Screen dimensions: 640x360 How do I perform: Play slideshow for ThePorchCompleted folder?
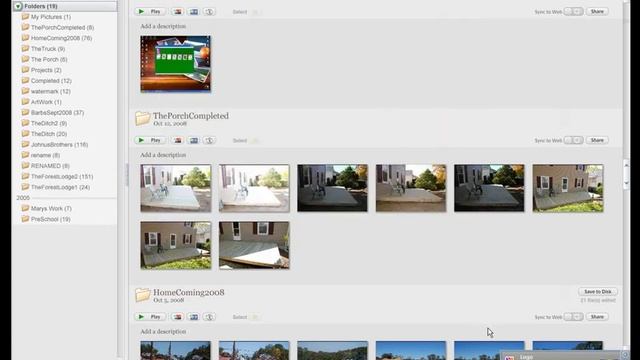[x=150, y=140]
